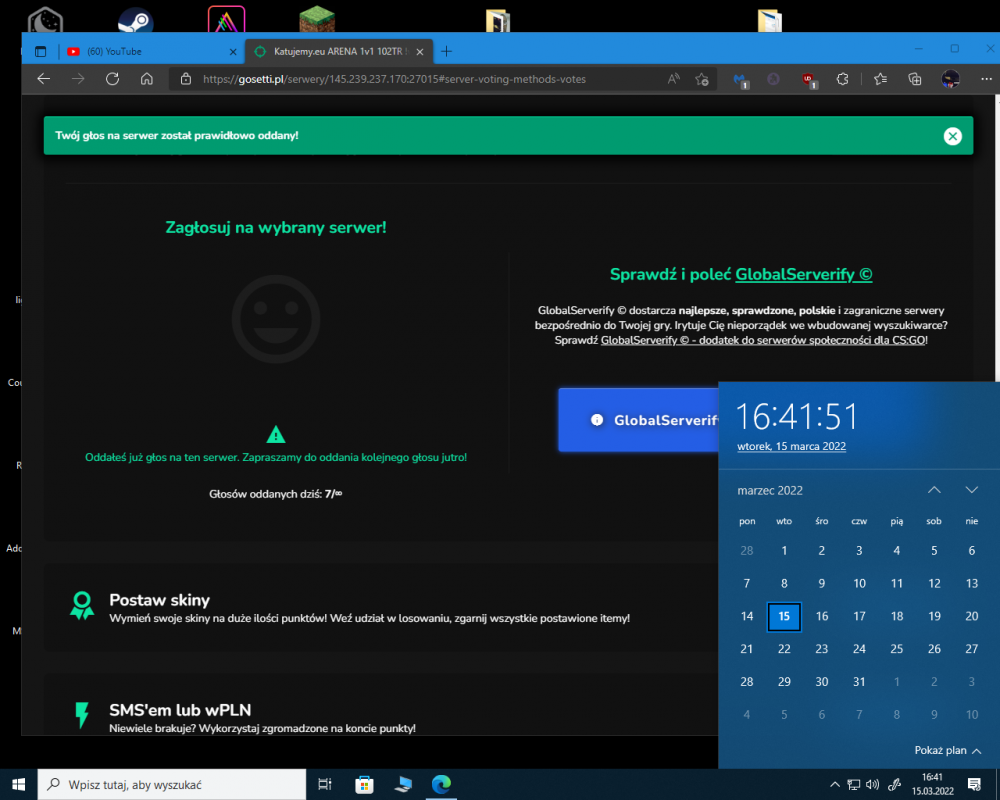Viewport: 1000px width, 800px height.
Task: Open Microsoft Store from the taskbar
Action: click(x=364, y=784)
